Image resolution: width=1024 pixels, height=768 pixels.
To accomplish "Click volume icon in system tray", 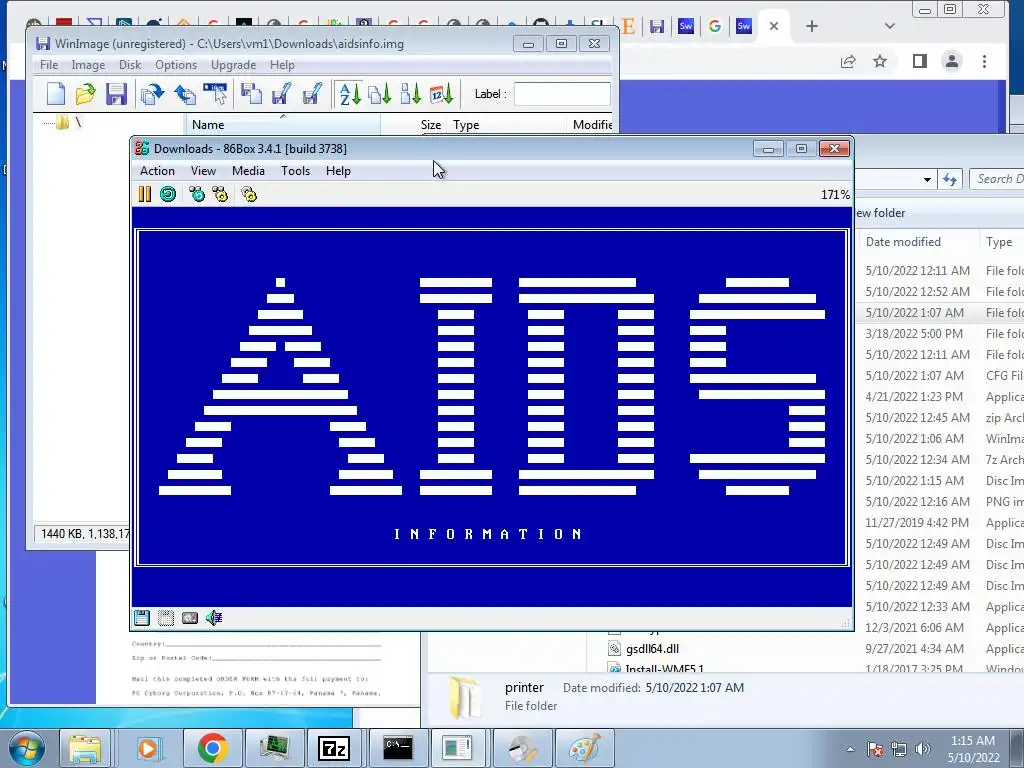I will coord(923,749).
